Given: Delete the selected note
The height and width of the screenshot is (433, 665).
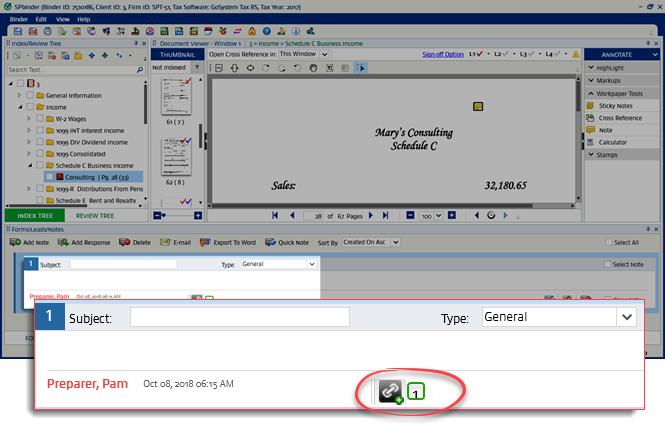Looking at the screenshot, I should coord(135,242).
